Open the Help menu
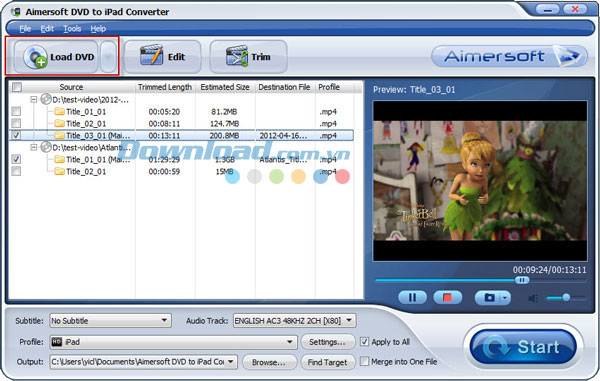The image size is (600, 381). [x=98, y=29]
